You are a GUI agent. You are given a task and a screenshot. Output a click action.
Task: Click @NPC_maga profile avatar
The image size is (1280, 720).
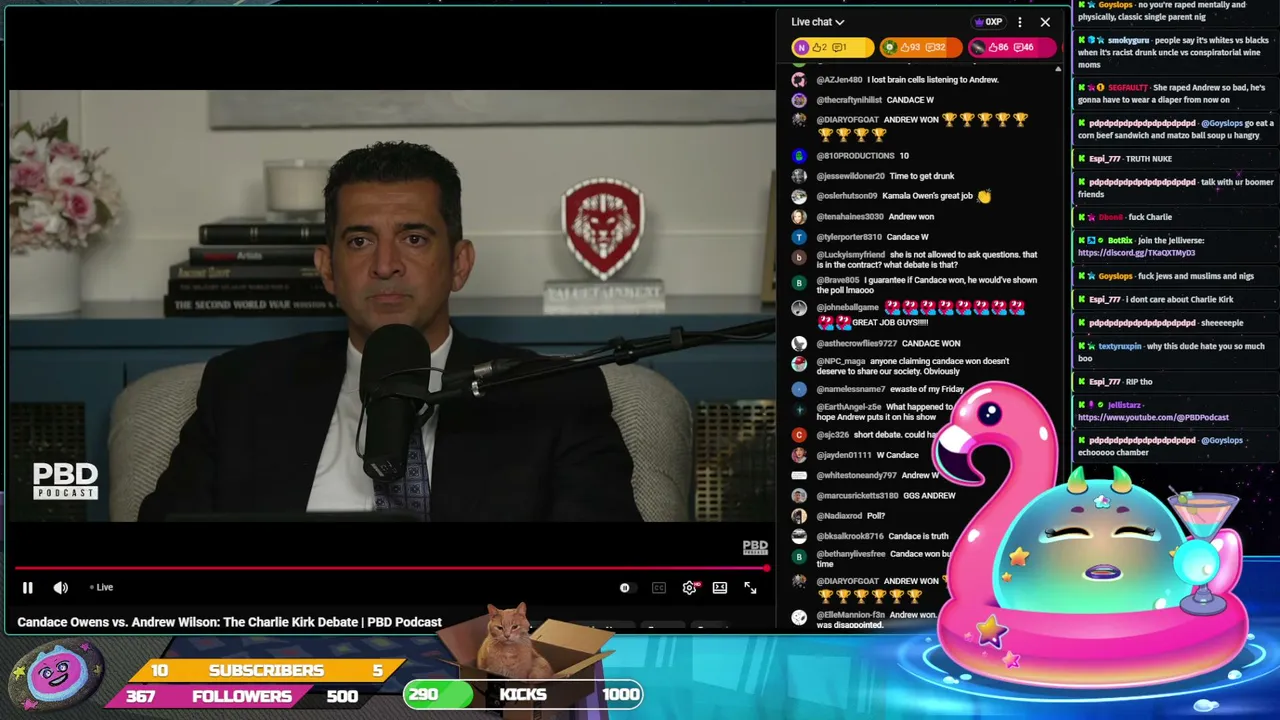[799, 363]
